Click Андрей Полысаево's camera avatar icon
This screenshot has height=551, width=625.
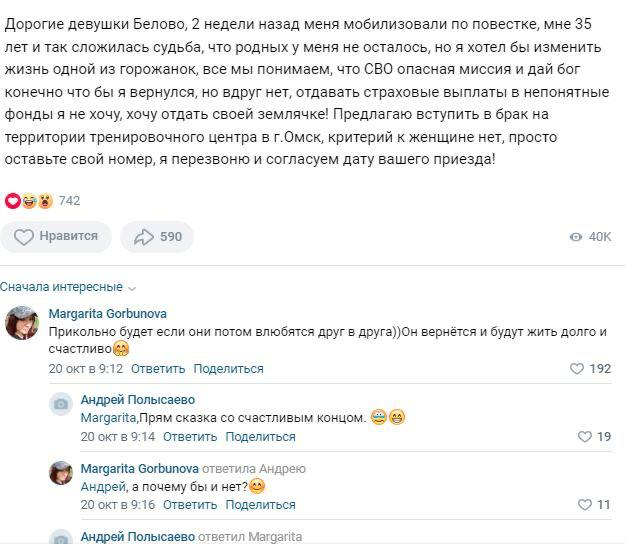pos(61,403)
